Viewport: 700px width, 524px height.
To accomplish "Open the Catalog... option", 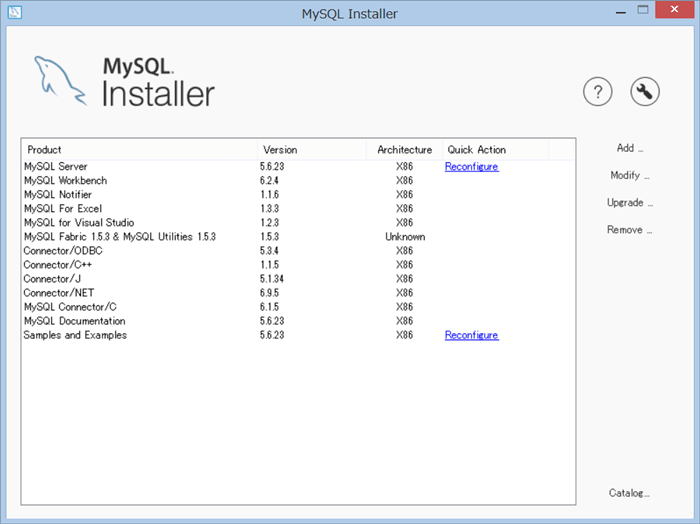I will click(630, 493).
